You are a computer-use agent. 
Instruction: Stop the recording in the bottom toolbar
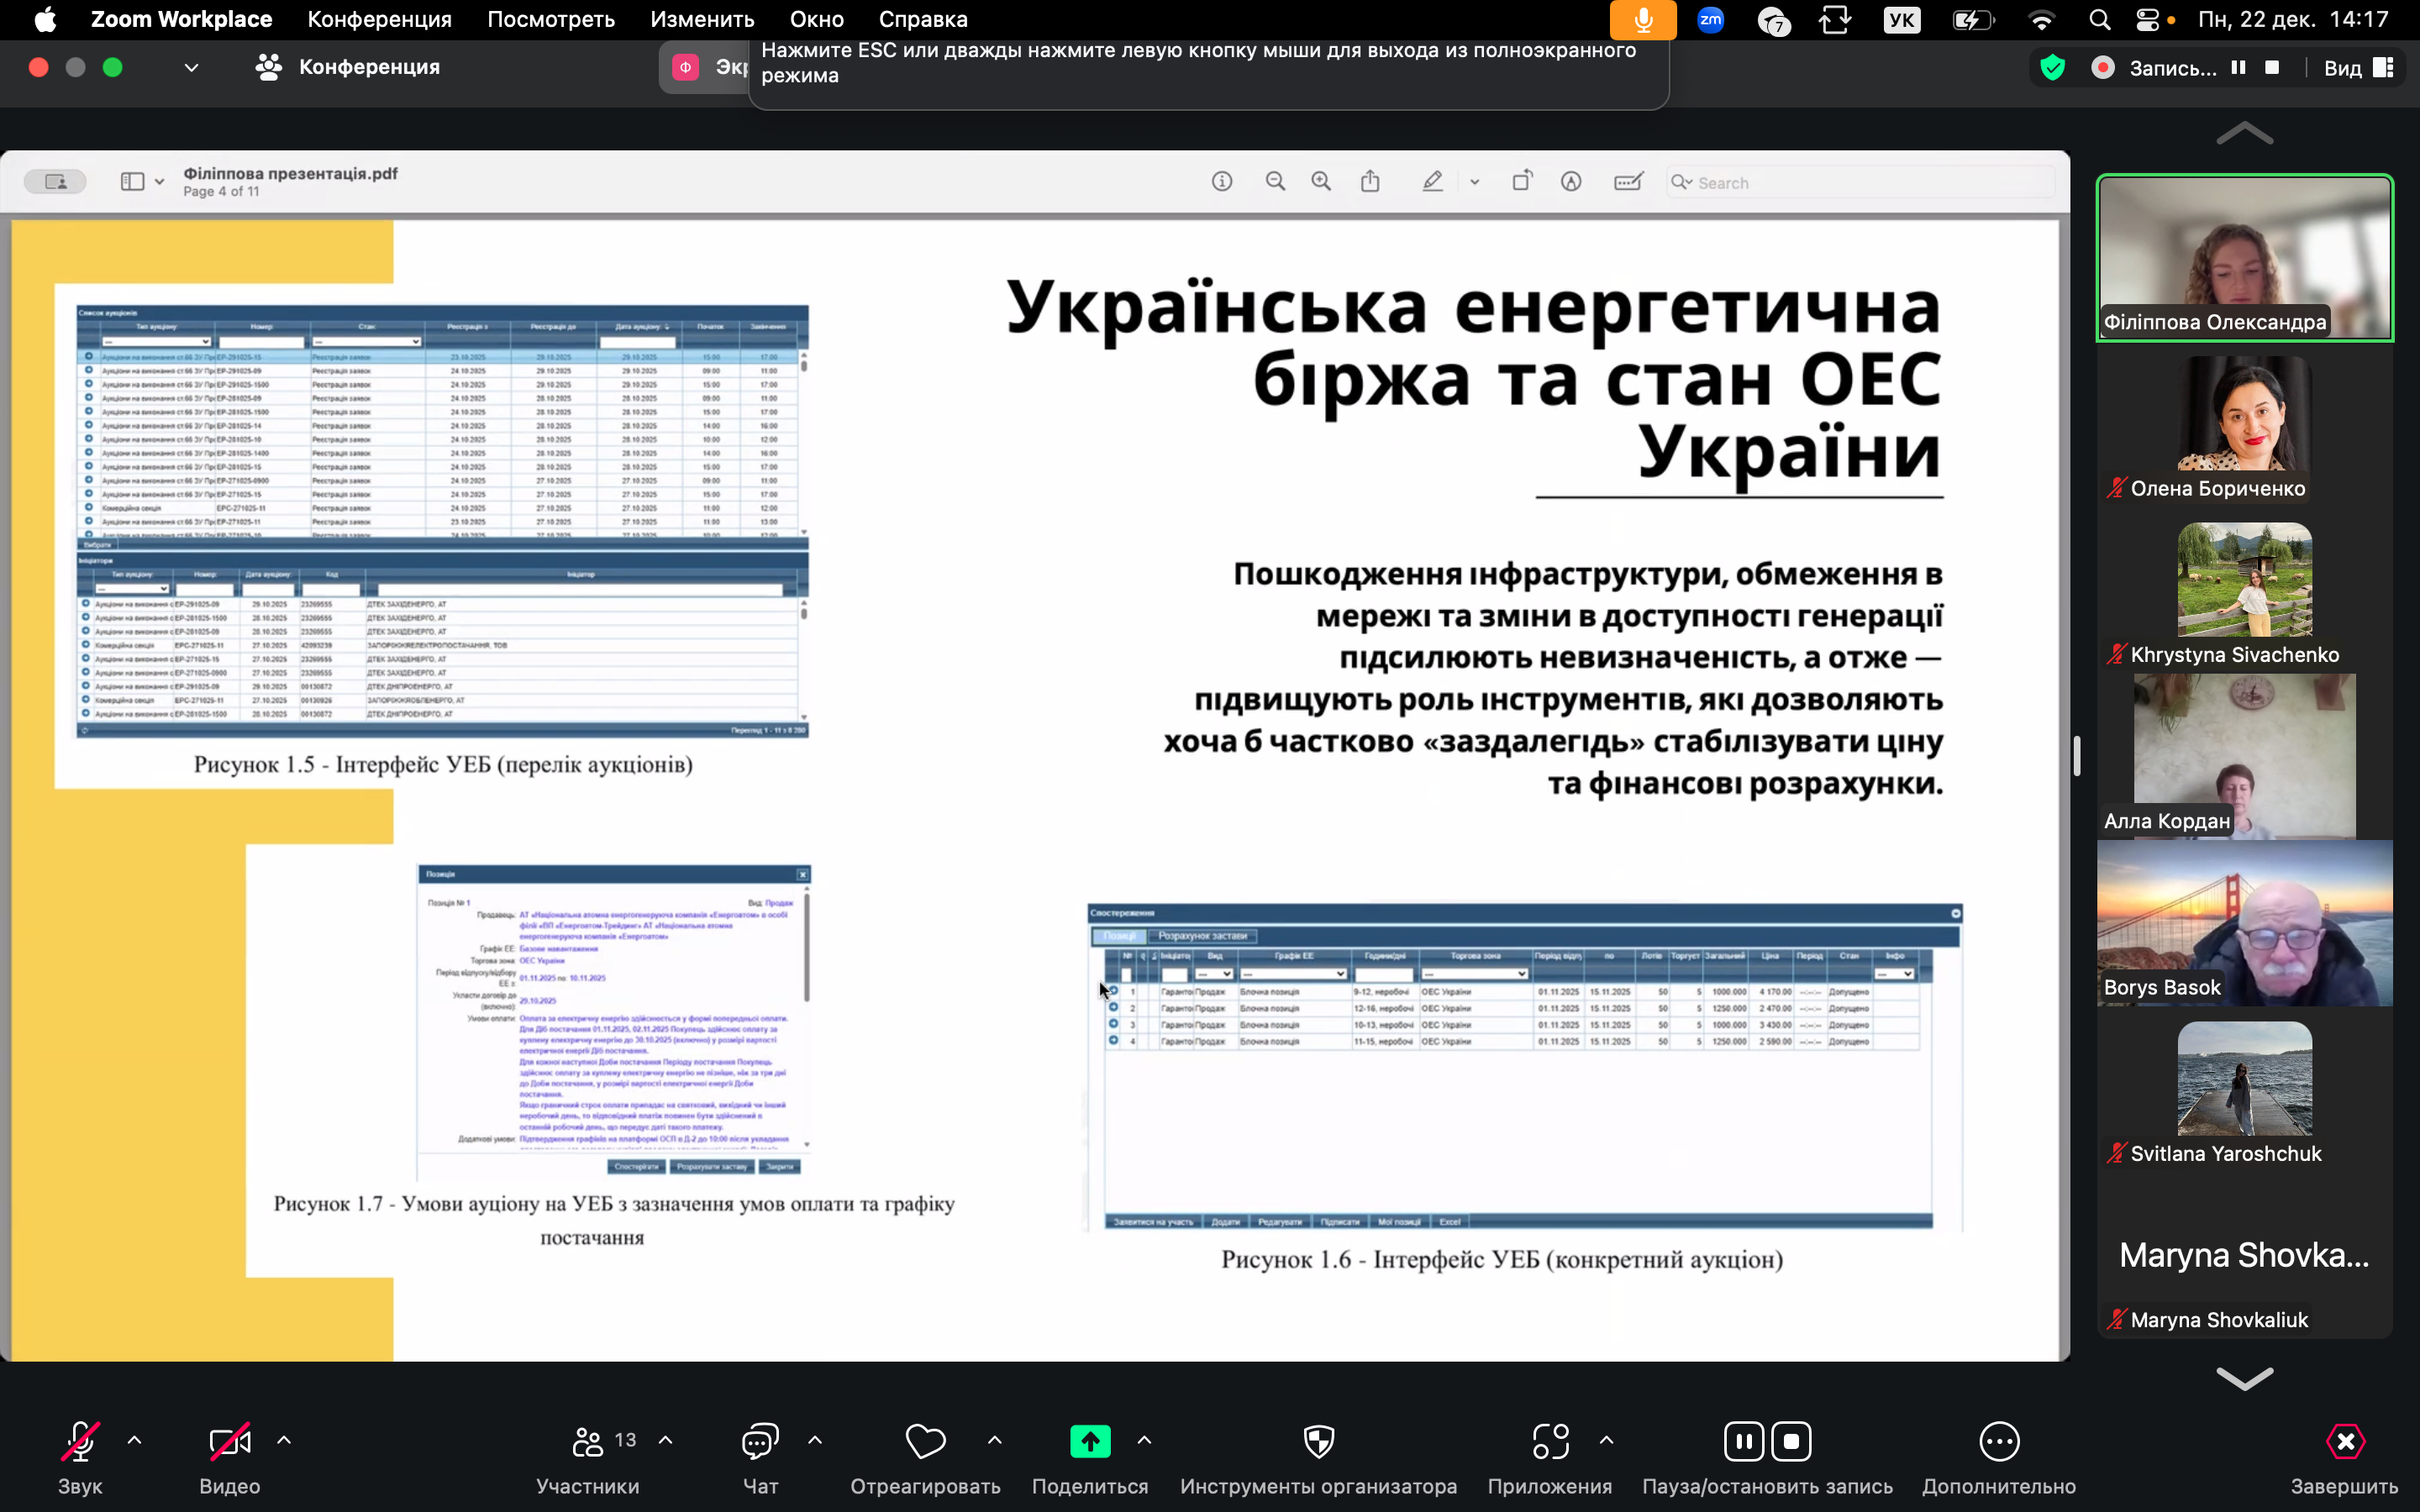tap(1791, 1442)
